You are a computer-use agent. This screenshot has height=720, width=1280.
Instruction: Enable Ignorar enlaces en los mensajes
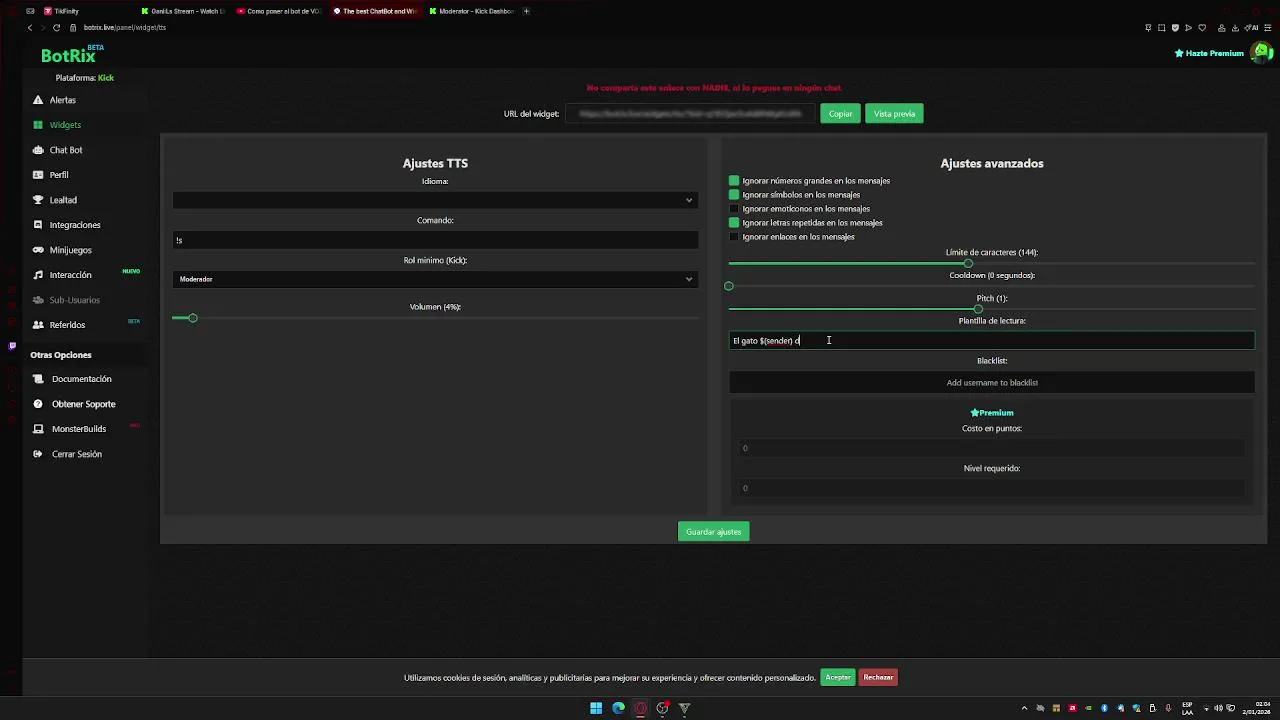pyautogui.click(x=734, y=237)
